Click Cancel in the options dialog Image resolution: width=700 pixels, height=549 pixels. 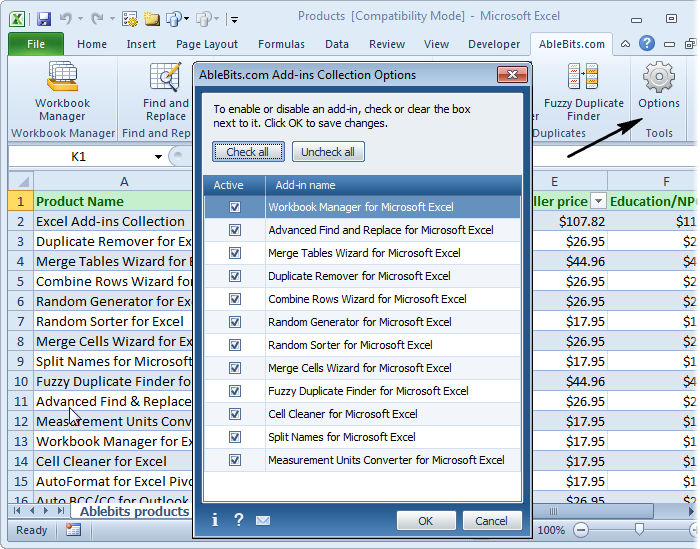point(491,521)
